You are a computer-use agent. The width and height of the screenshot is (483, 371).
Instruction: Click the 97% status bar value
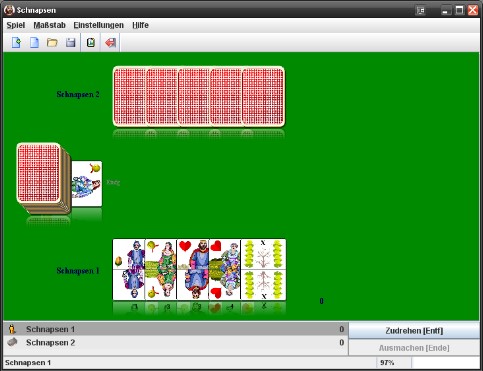coord(387,362)
